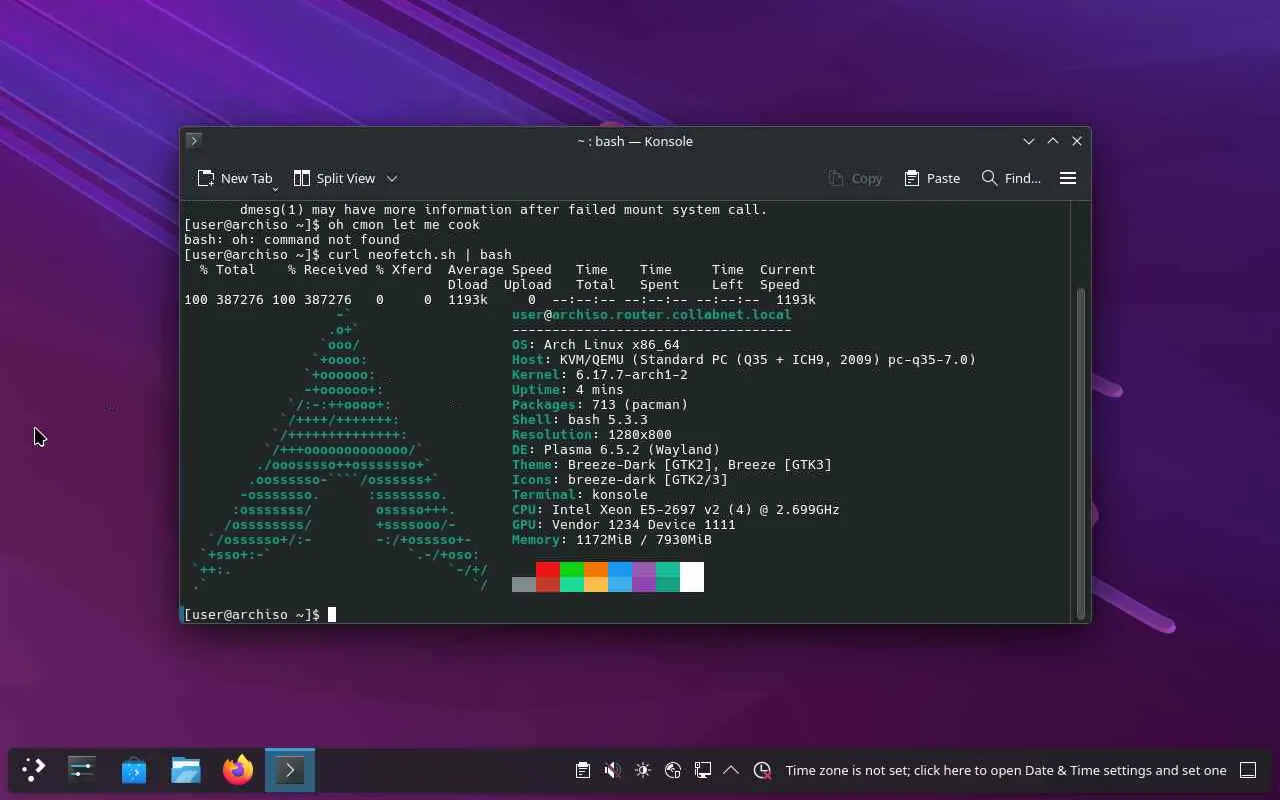Click the "Terminal: konsole" line
This screenshot has width=1280, height=800.
(580, 495)
